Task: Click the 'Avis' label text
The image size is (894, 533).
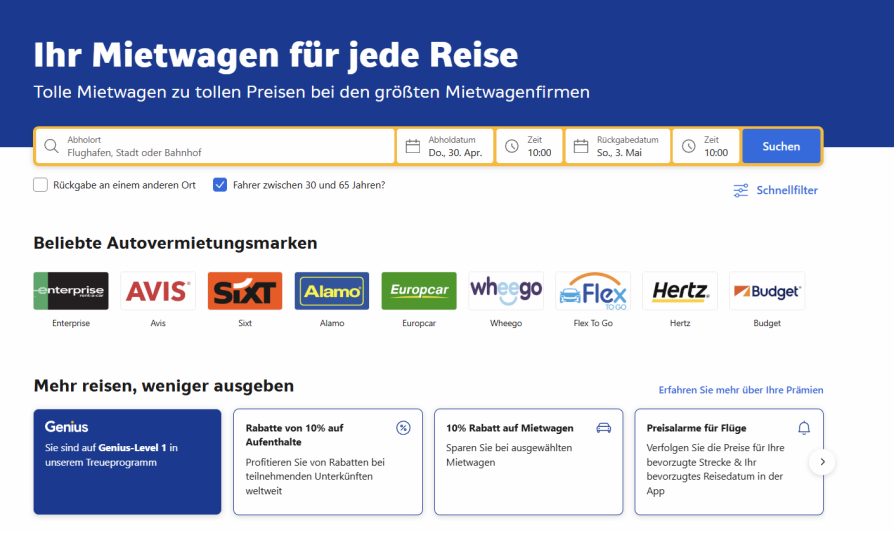Action: pyautogui.click(x=158, y=323)
